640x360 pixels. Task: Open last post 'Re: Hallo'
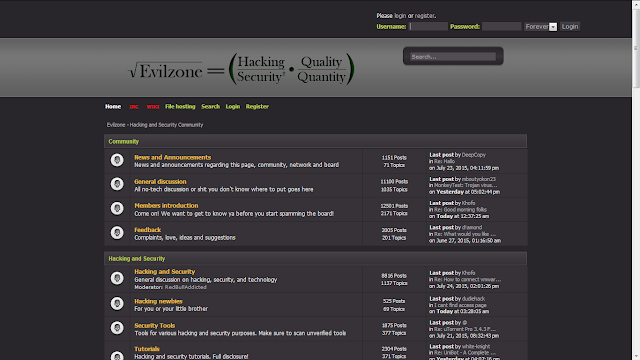(x=444, y=162)
